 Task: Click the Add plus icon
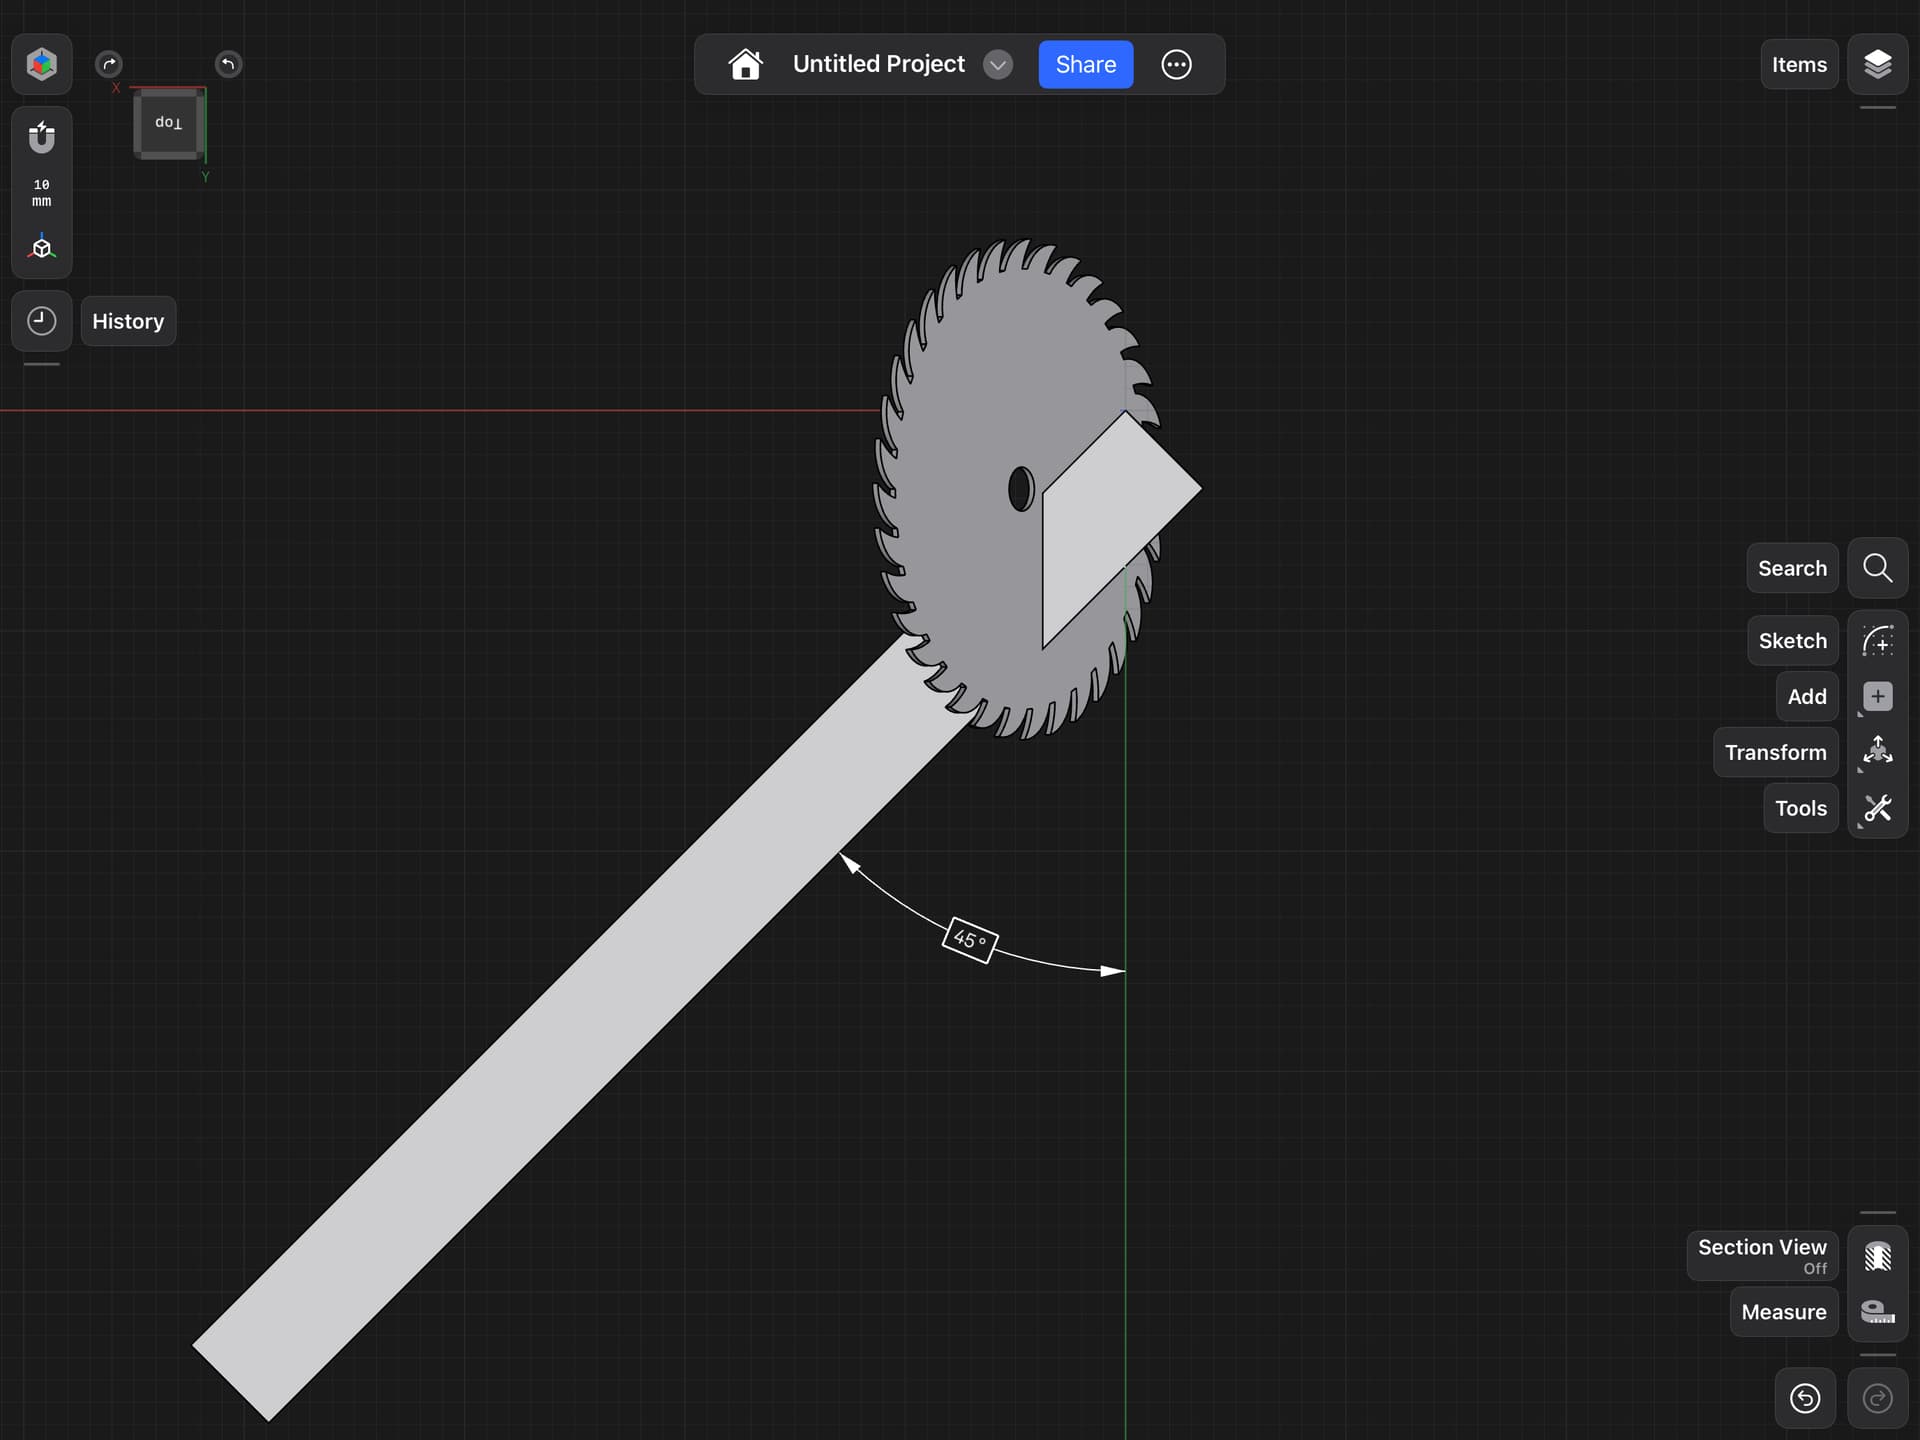1877,697
